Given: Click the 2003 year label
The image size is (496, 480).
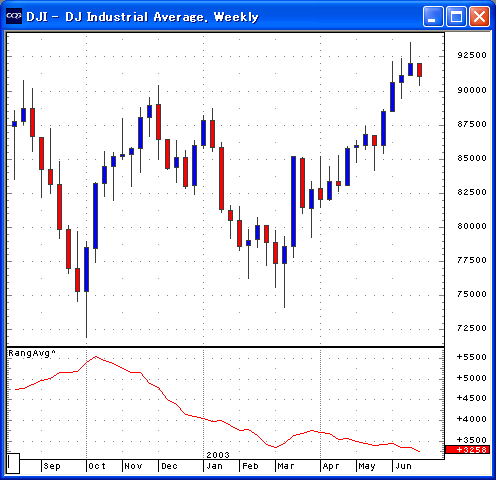Looking at the screenshot, I should pyautogui.click(x=218, y=455).
